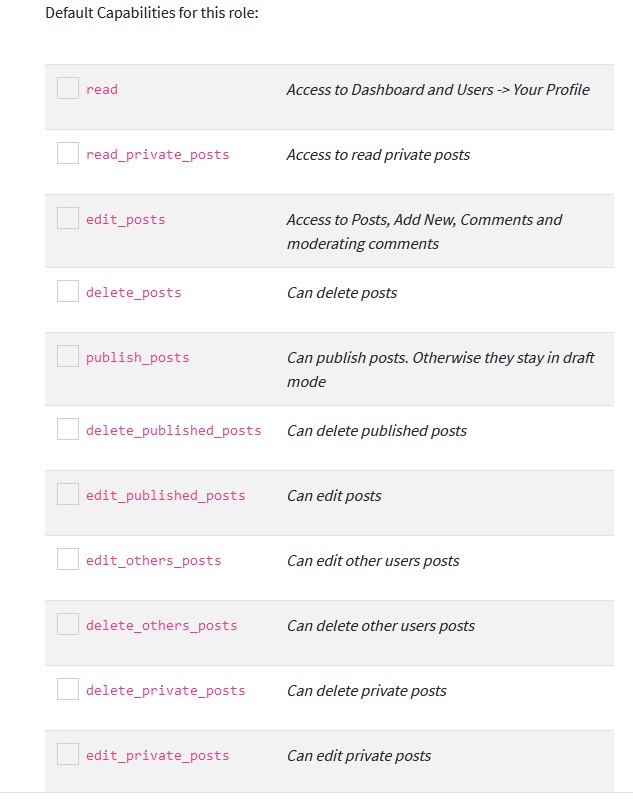The height and width of the screenshot is (801, 633).
Task: Tick the edit_others_posts checkbox
Action: [68, 559]
